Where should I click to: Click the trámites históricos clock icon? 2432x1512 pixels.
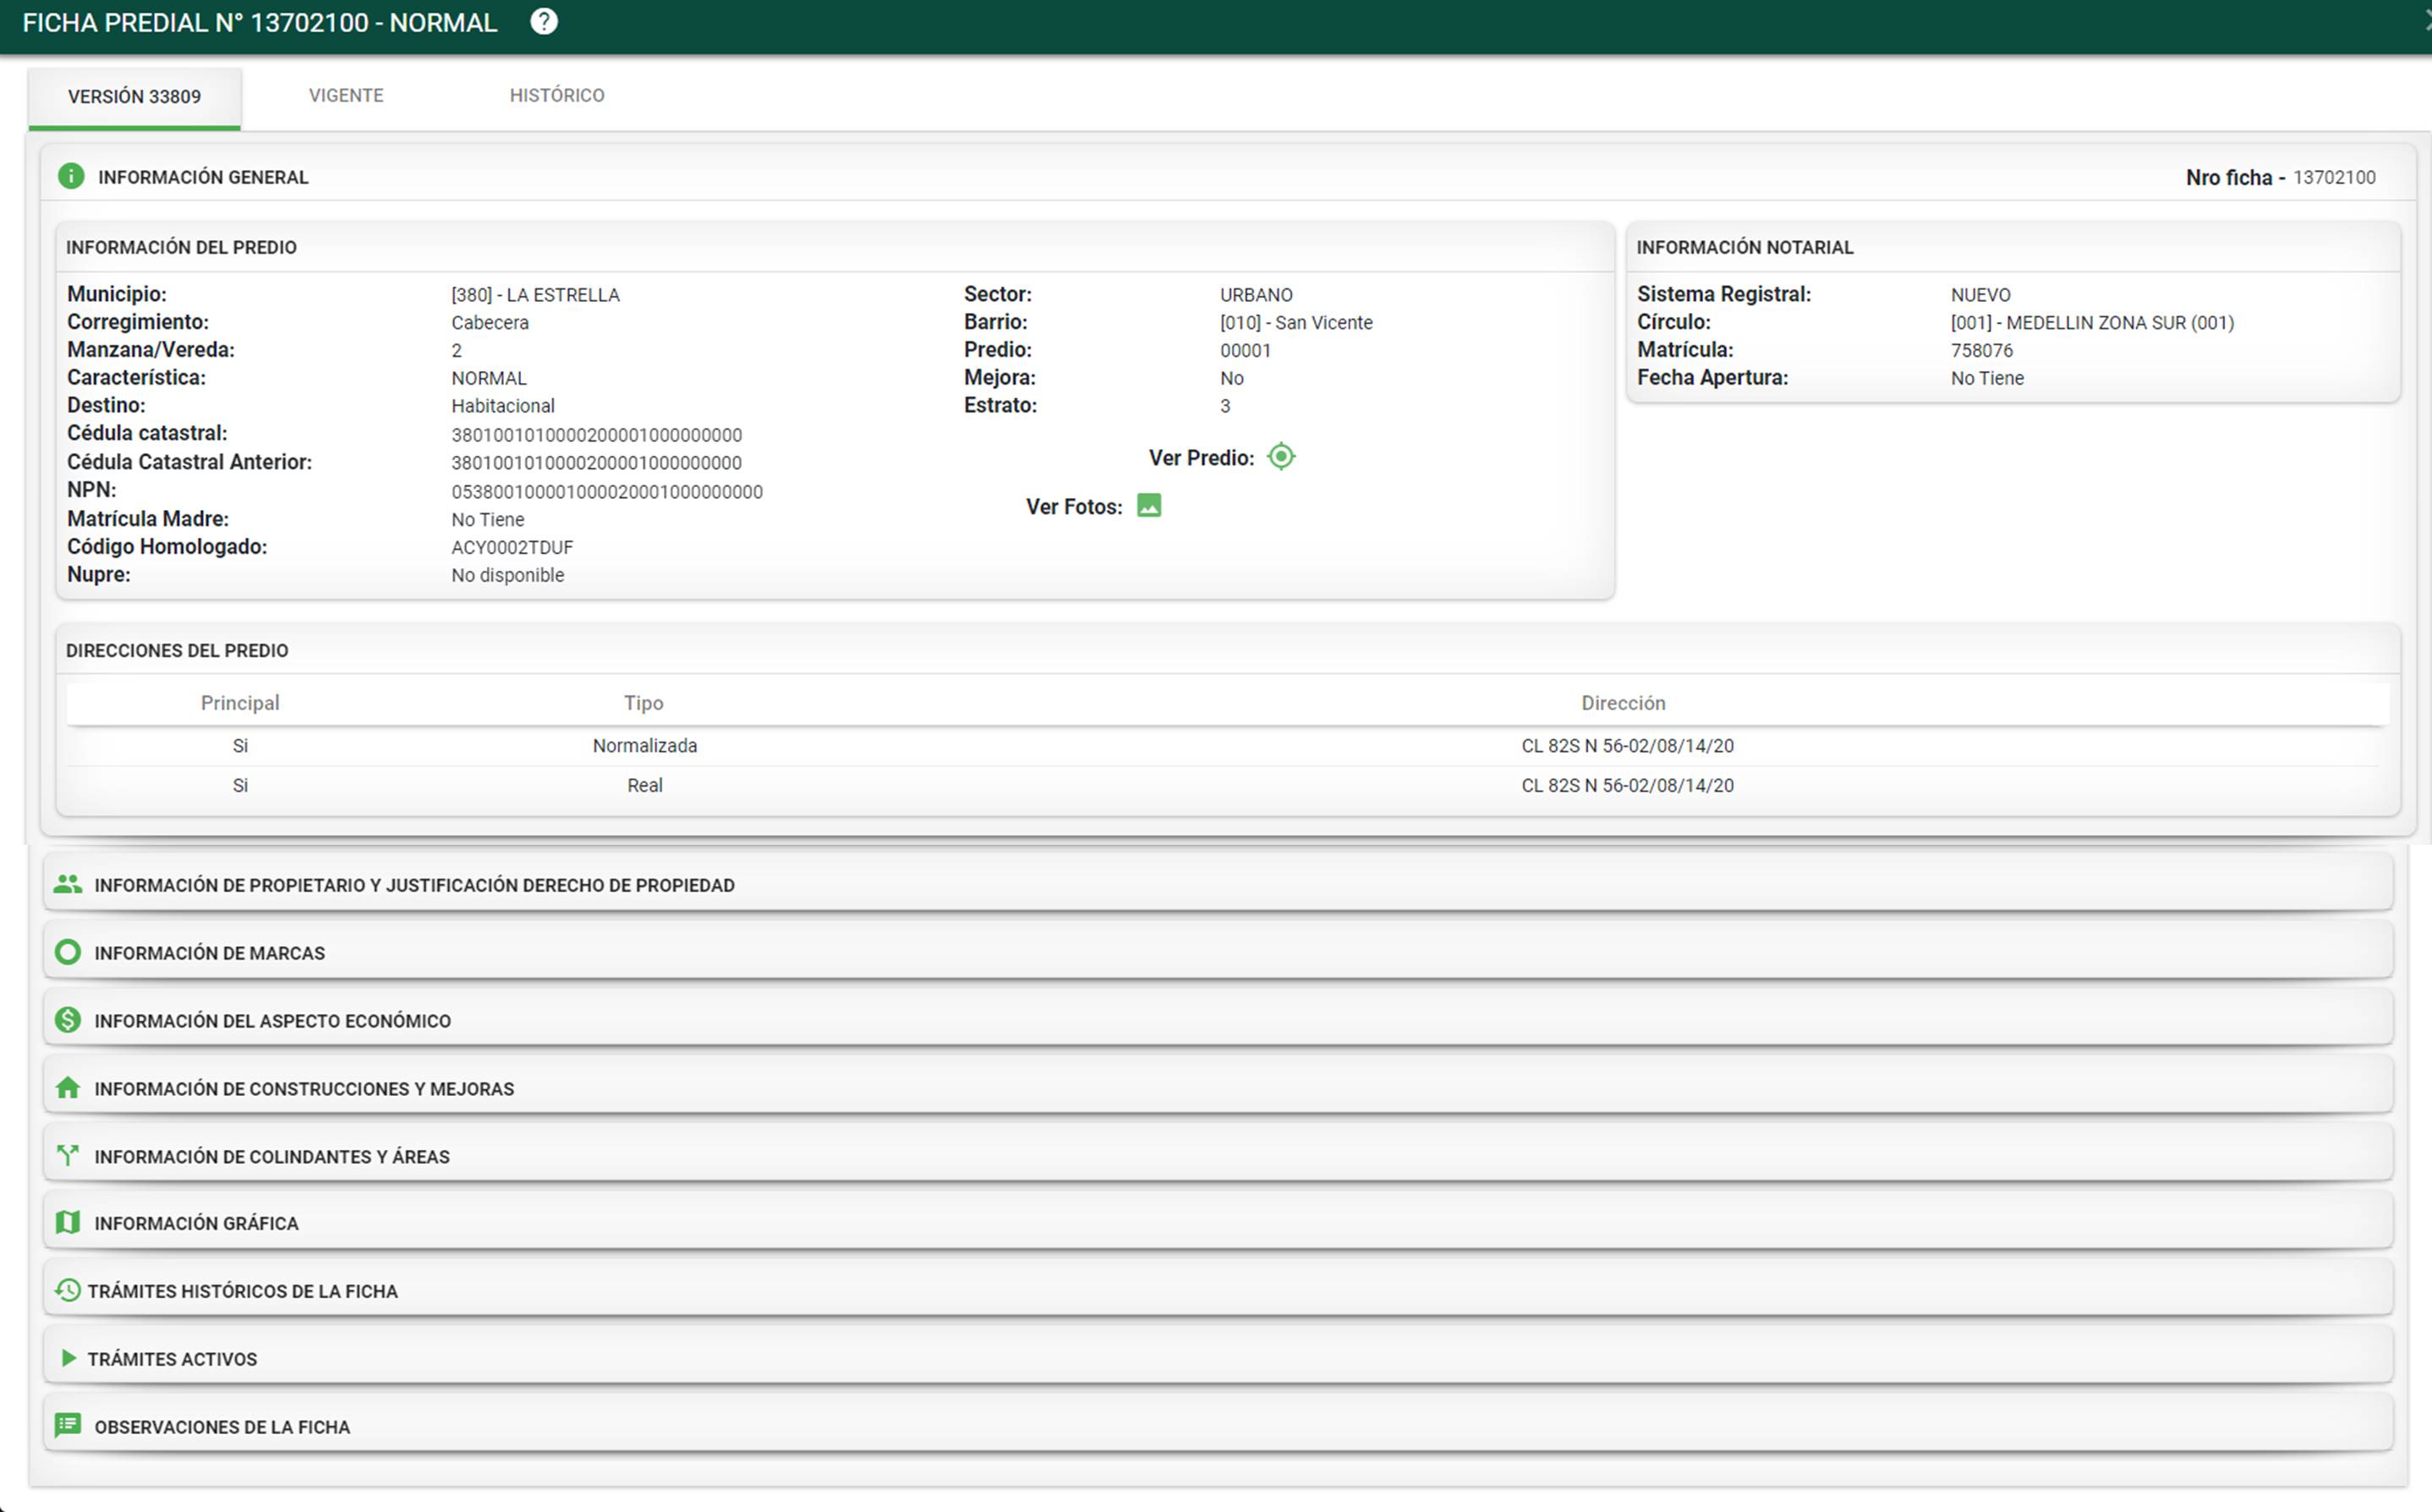click(x=67, y=1290)
